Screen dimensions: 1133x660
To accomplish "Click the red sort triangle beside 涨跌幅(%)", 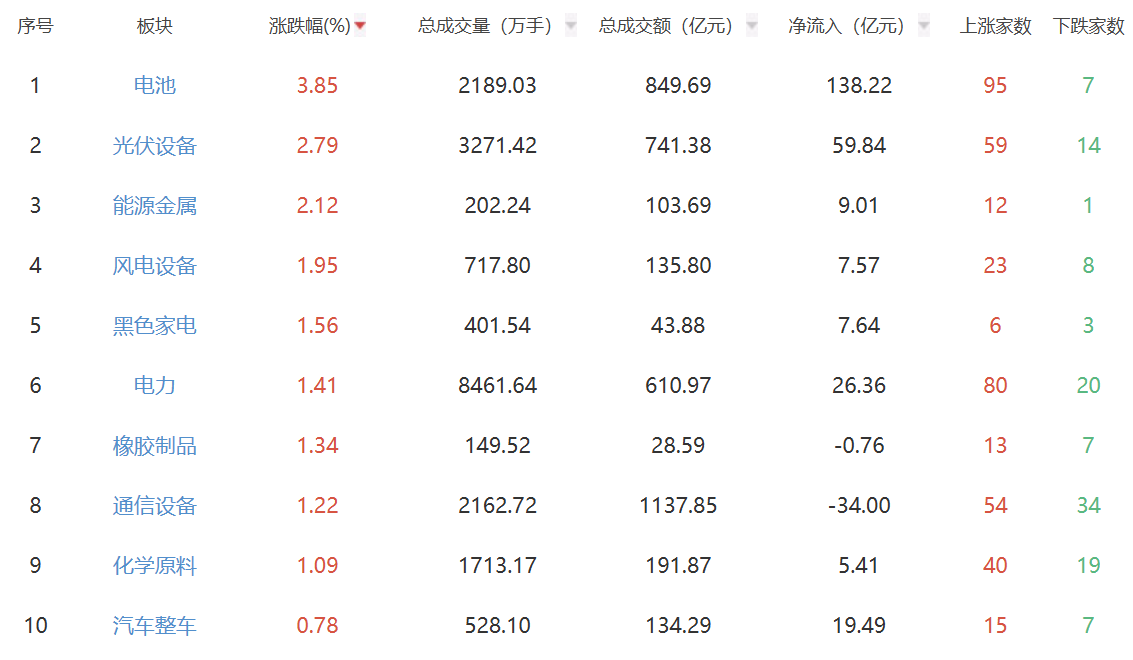I will 360,26.
